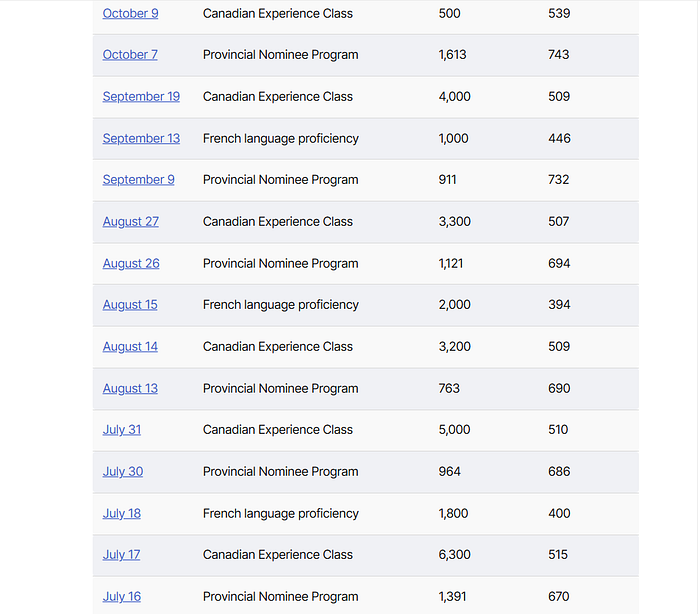Image resolution: width=700 pixels, height=614 pixels.
Task: Open the October 9 draw link
Action: [130, 14]
